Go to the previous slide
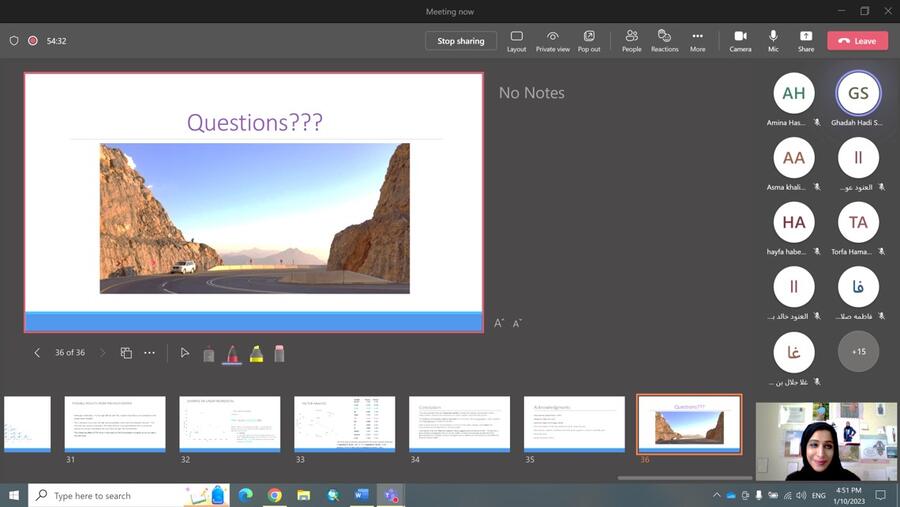This screenshot has height=507, width=900. click(x=37, y=353)
